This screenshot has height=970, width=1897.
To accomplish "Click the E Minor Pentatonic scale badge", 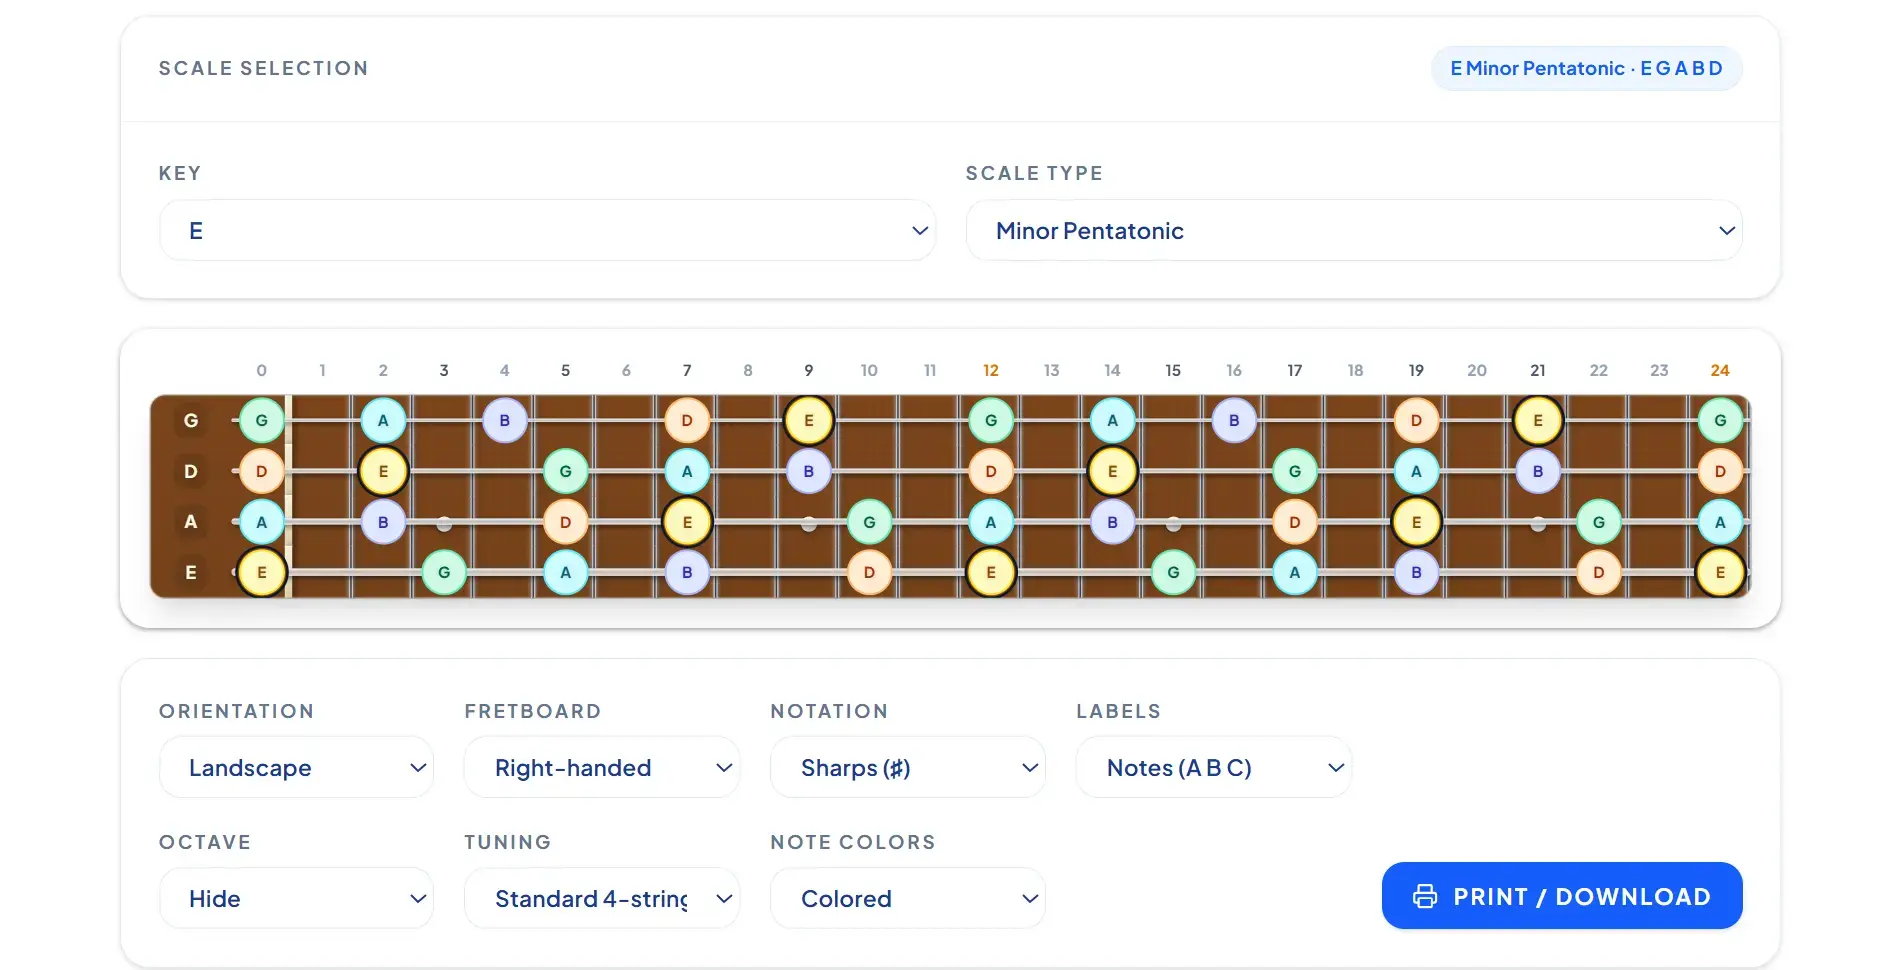I will pyautogui.click(x=1586, y=68).
